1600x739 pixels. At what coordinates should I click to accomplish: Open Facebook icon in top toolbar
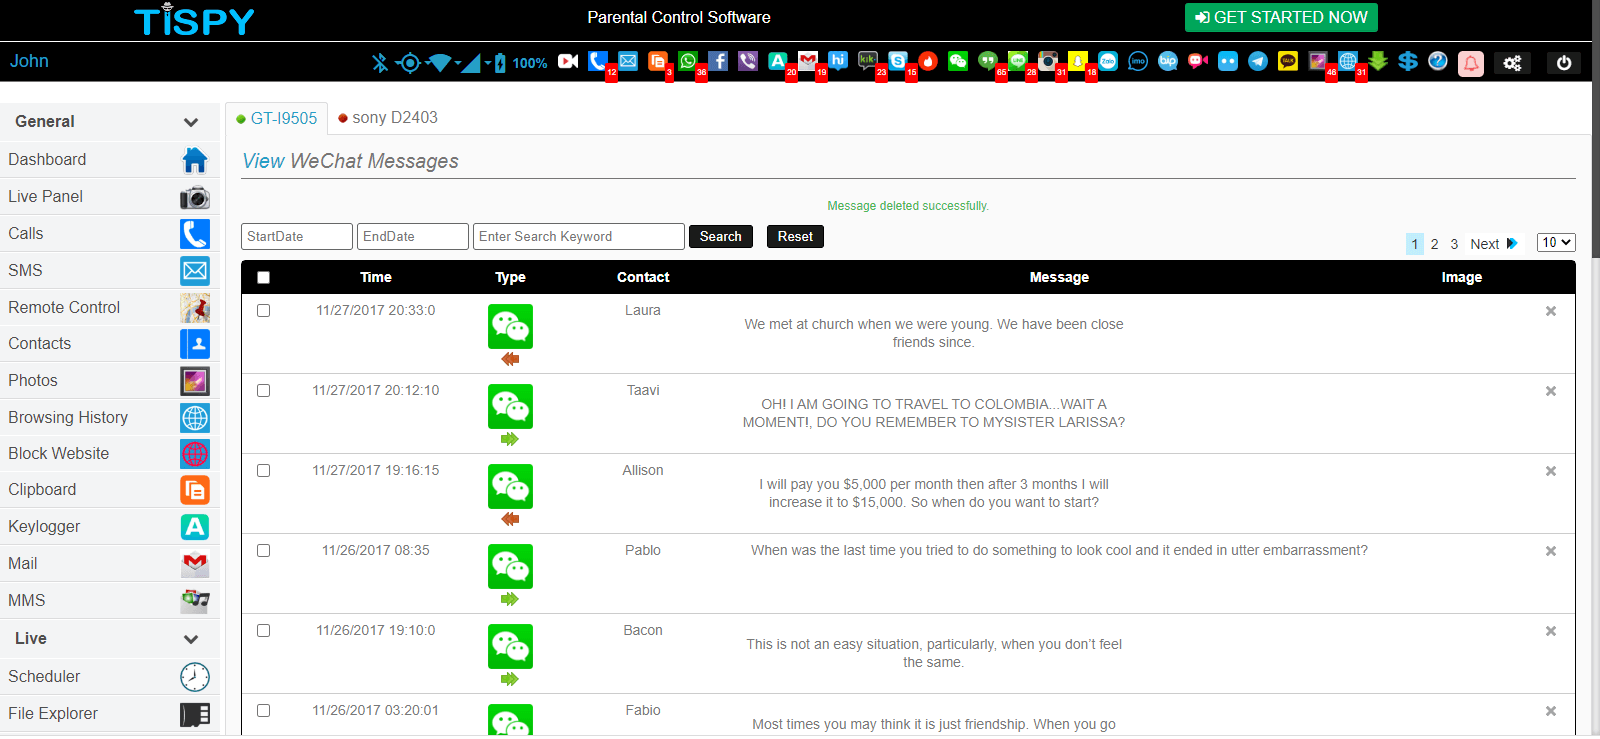click(x=718, y=61)
